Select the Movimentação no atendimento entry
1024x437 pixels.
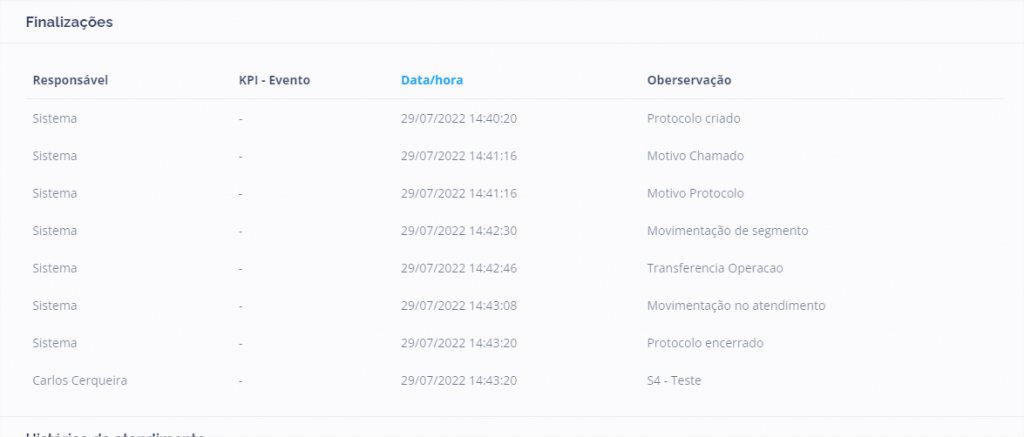tap(736, 305)
